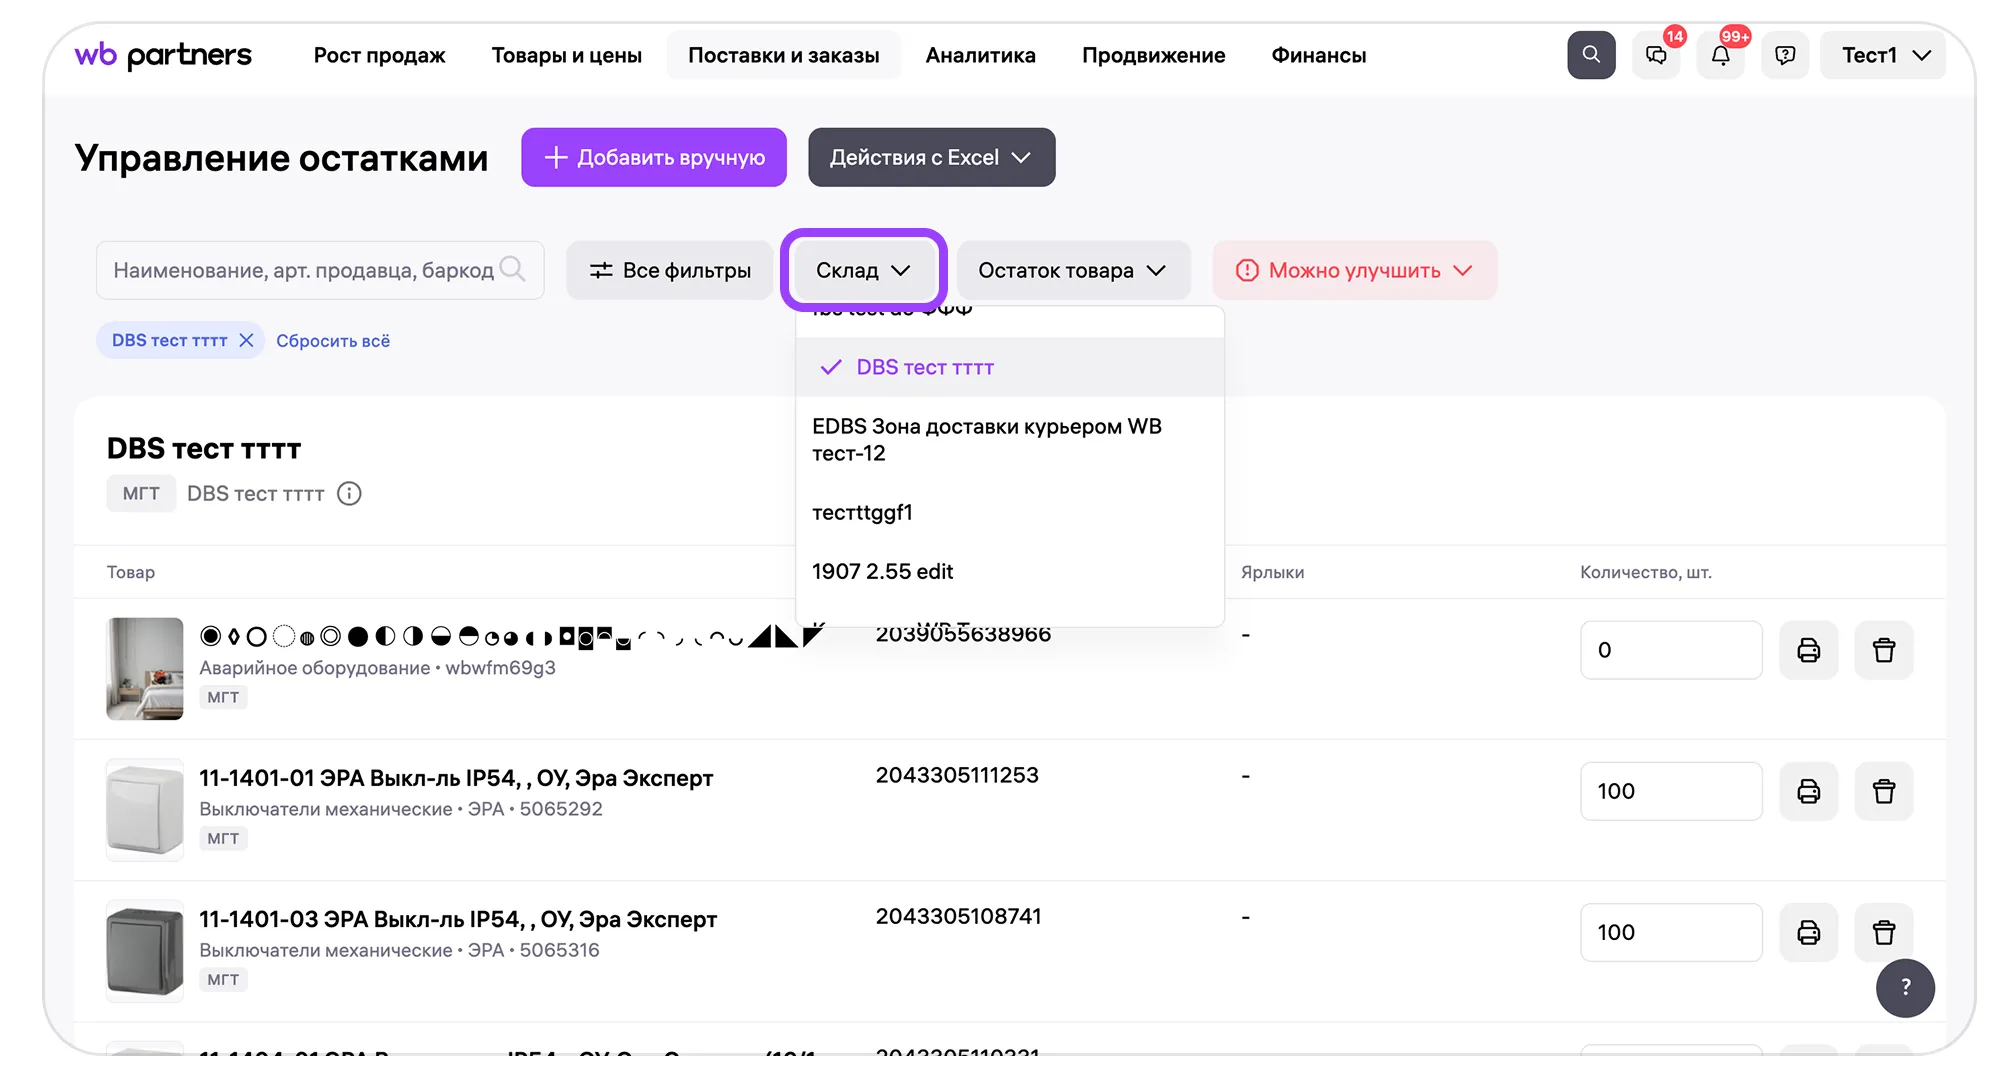The width and height of the screenshot is (2016, 1077).
Task: Click quantity field of 11-1401-03 ЭРА product
Action: 1670,933
